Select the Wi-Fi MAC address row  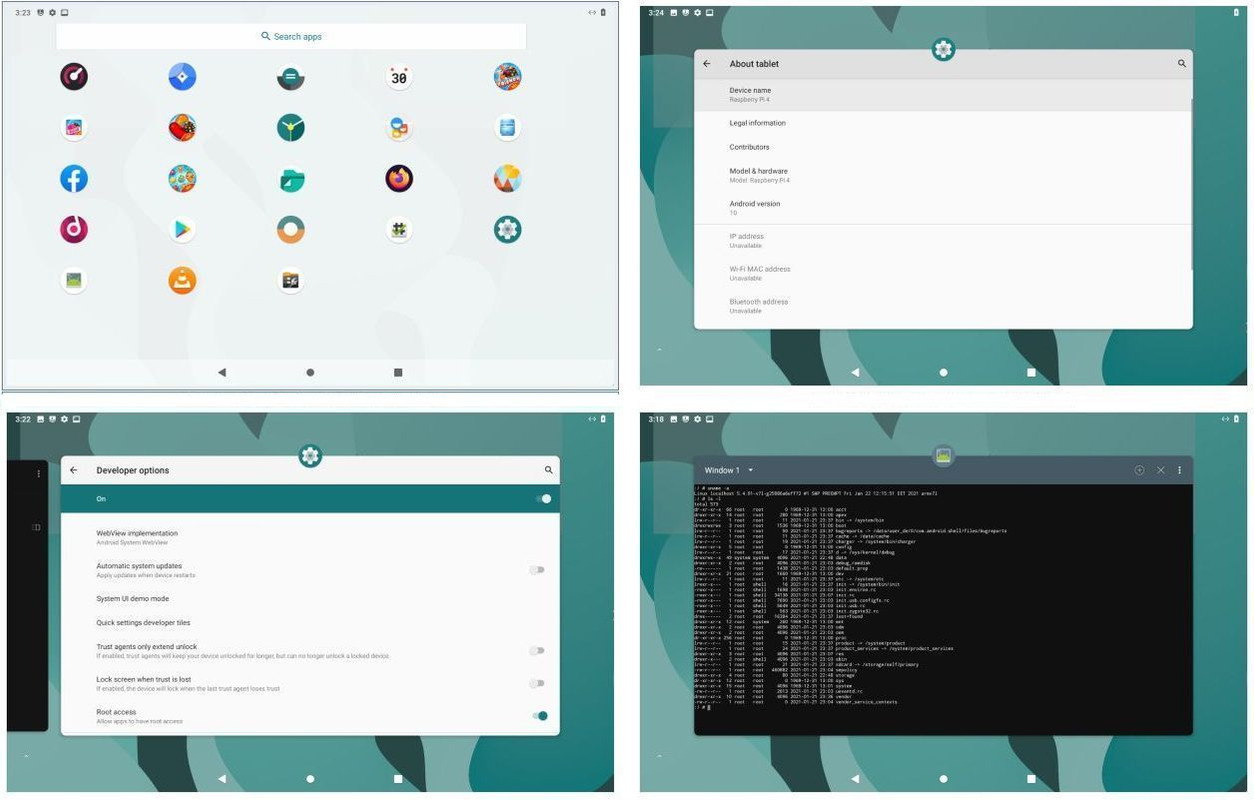coord(943,273)
